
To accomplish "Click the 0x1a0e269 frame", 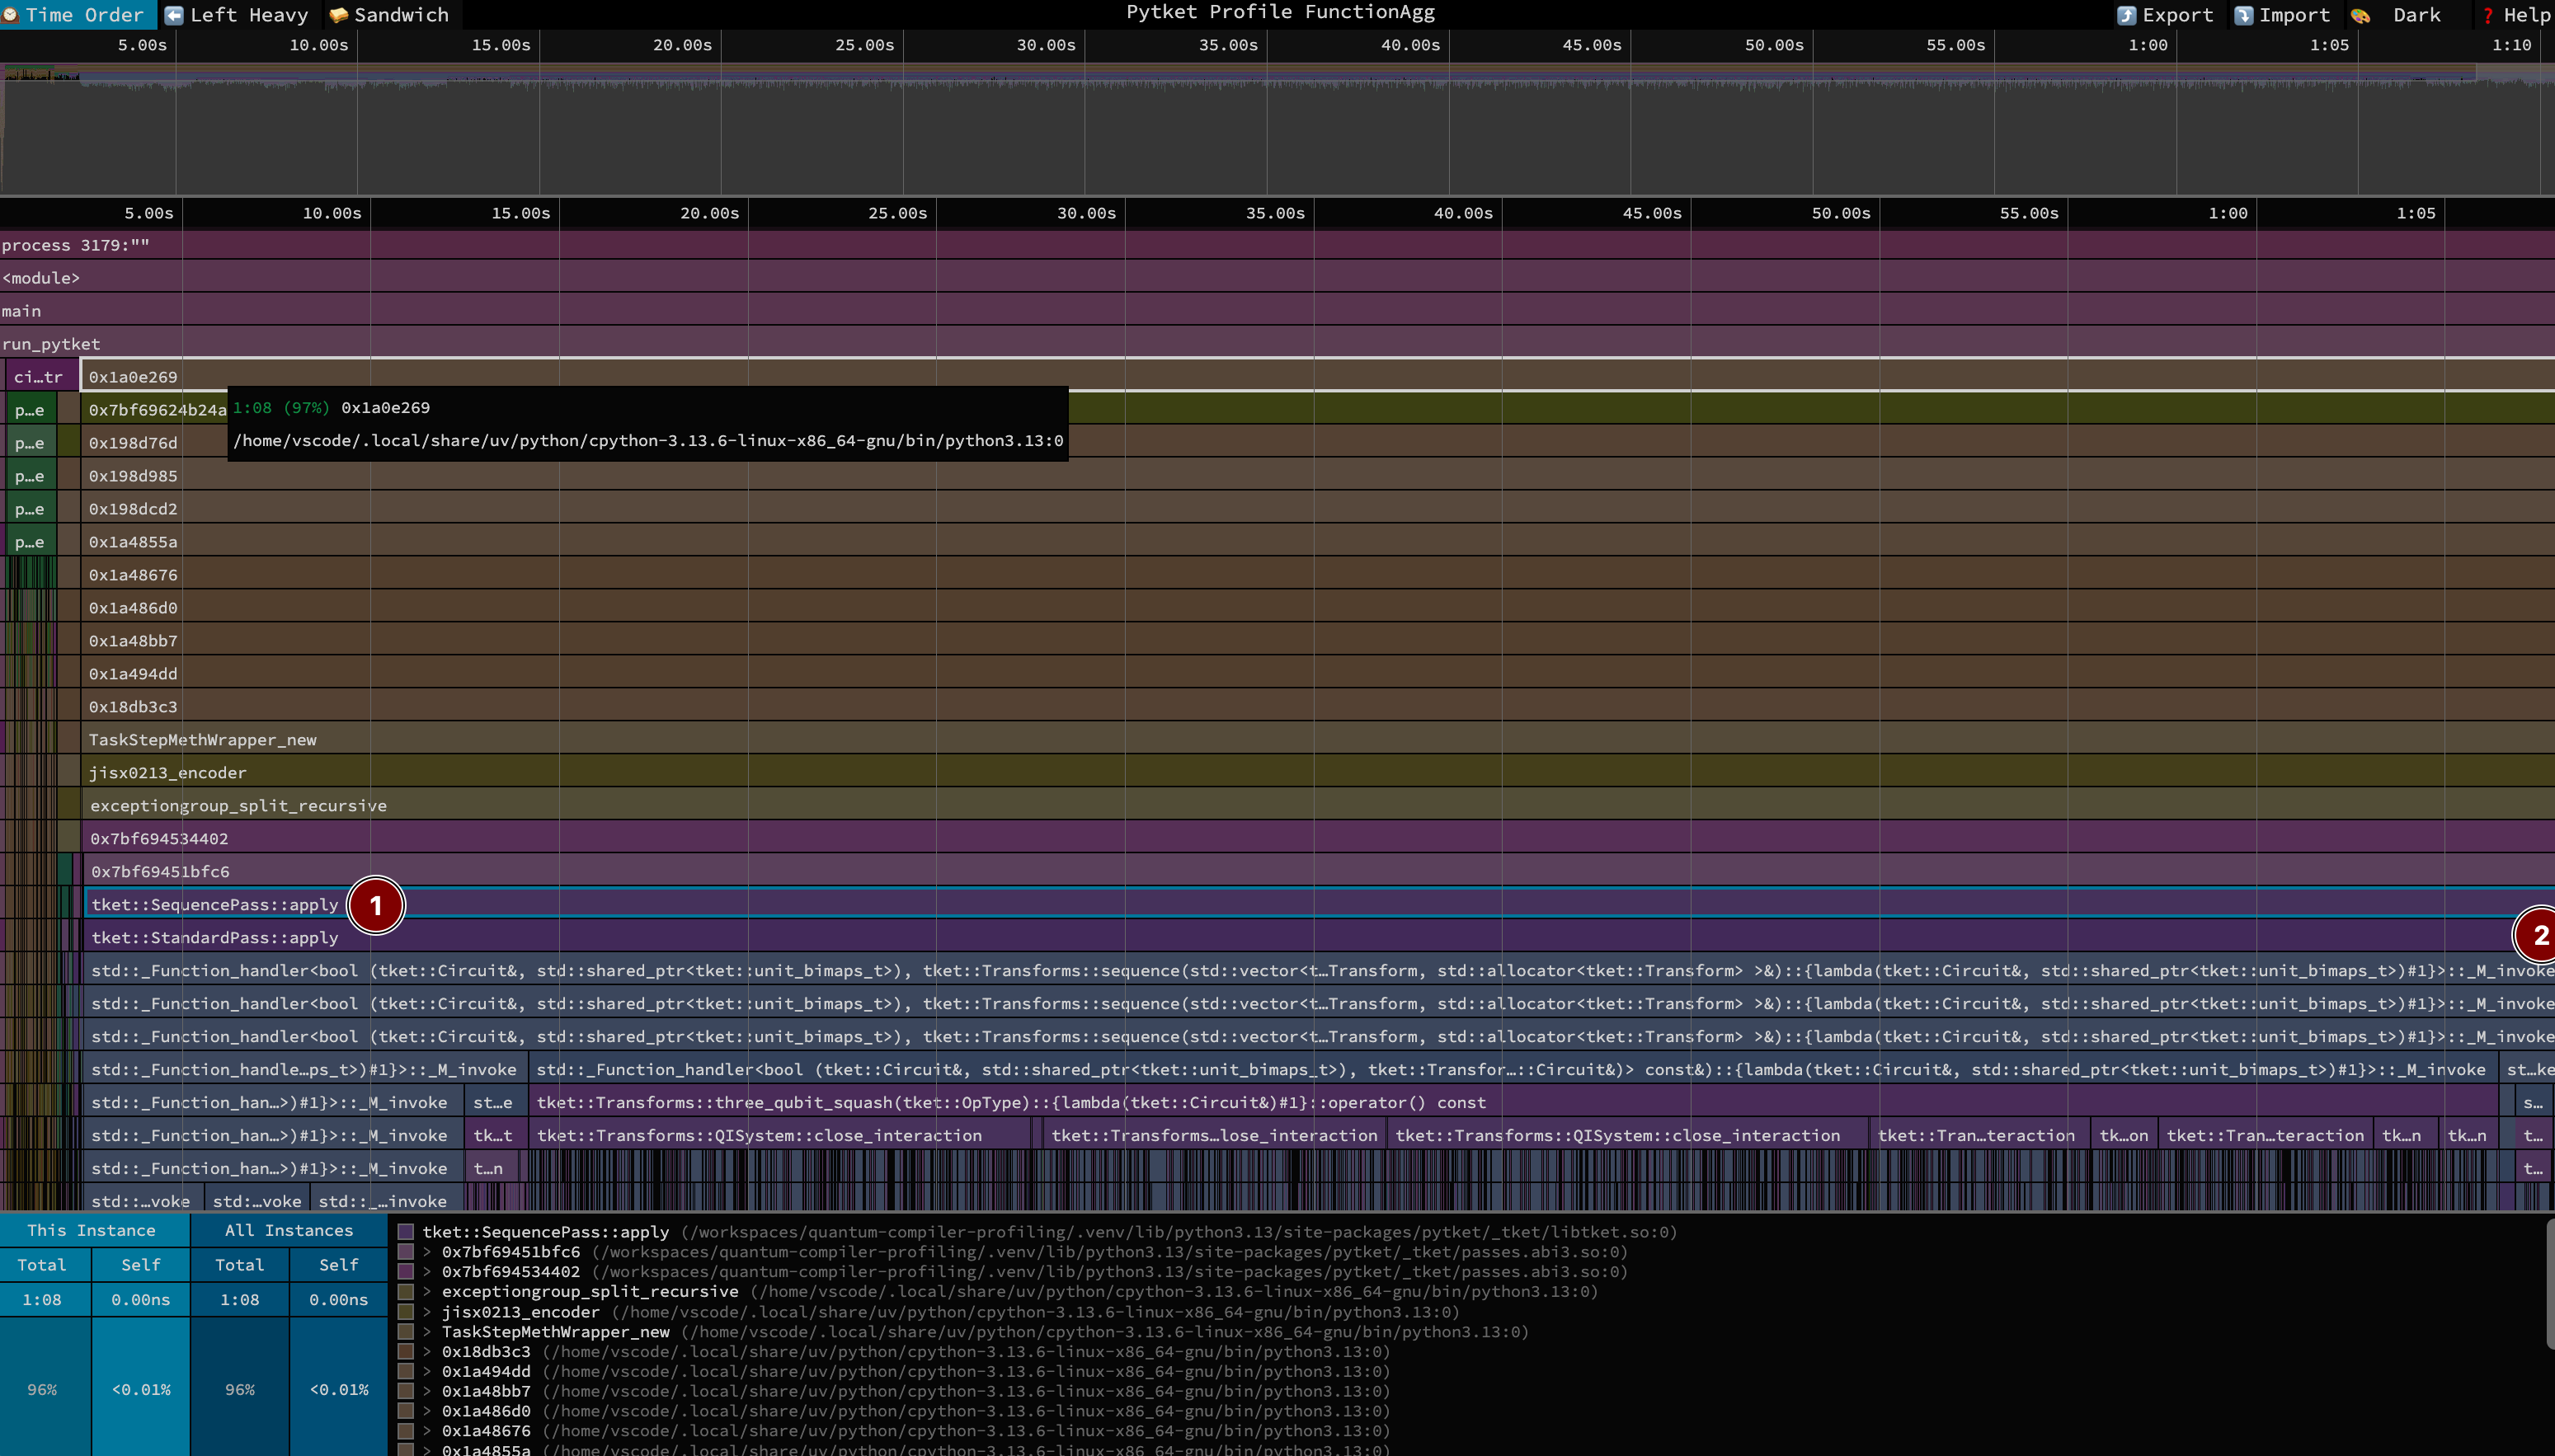I will tap(133, 377).
